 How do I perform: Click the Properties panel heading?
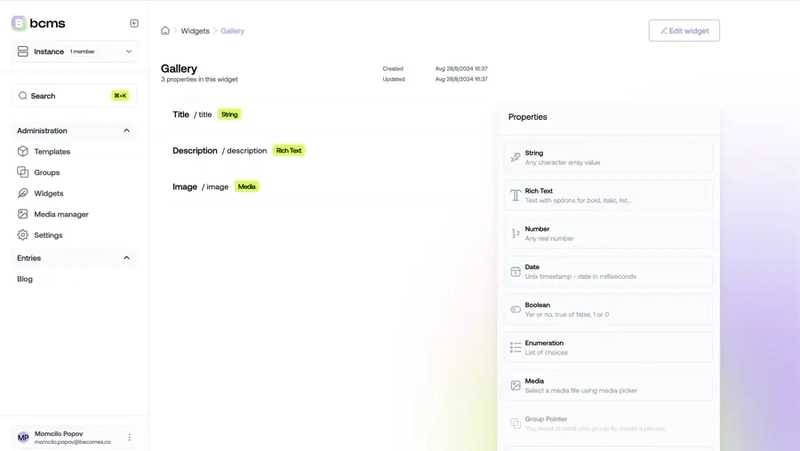click(528, 117)
